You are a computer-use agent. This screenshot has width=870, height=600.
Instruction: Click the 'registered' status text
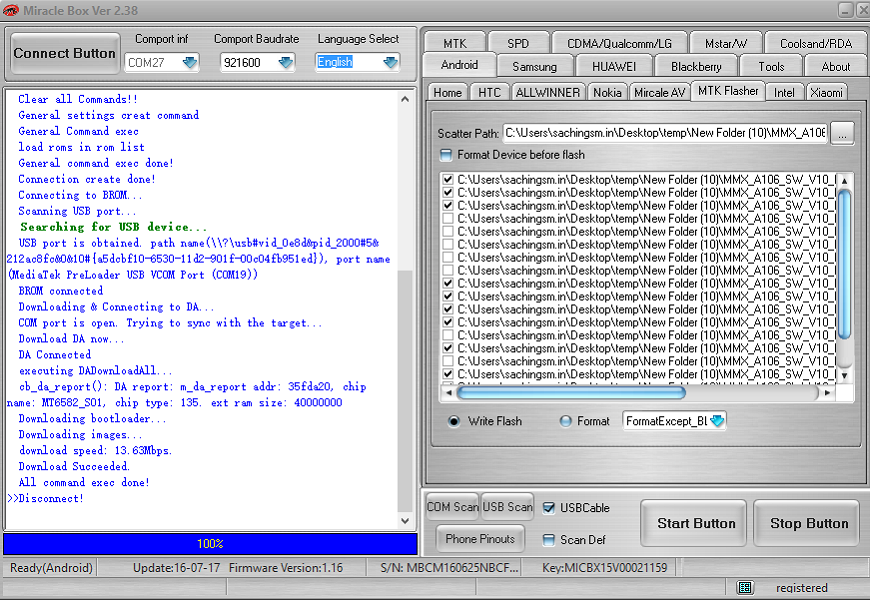(x=801, y=587)
